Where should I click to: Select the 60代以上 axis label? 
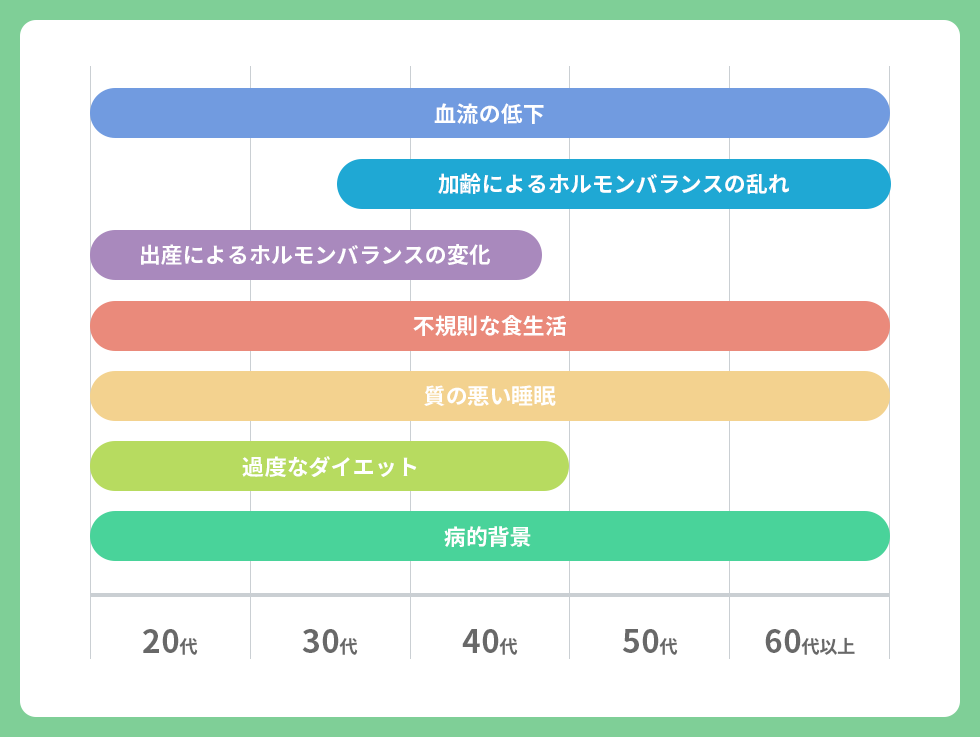click(x=809, y=642)
